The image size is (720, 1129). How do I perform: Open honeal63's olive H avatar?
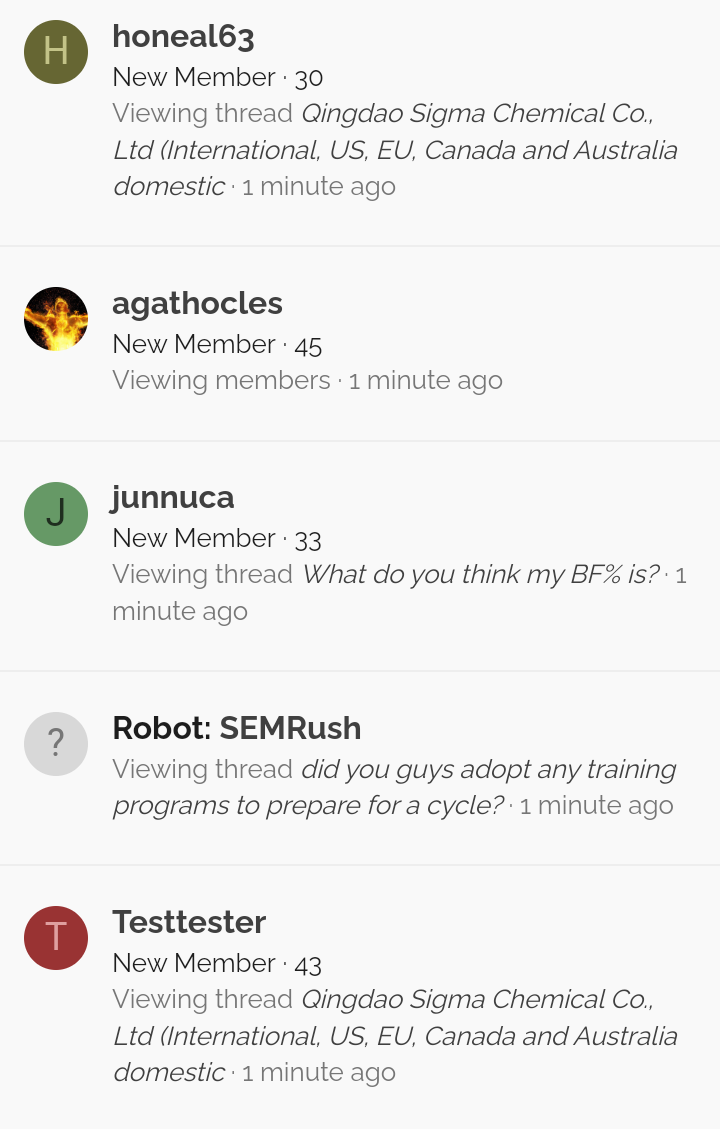[56, 53]
